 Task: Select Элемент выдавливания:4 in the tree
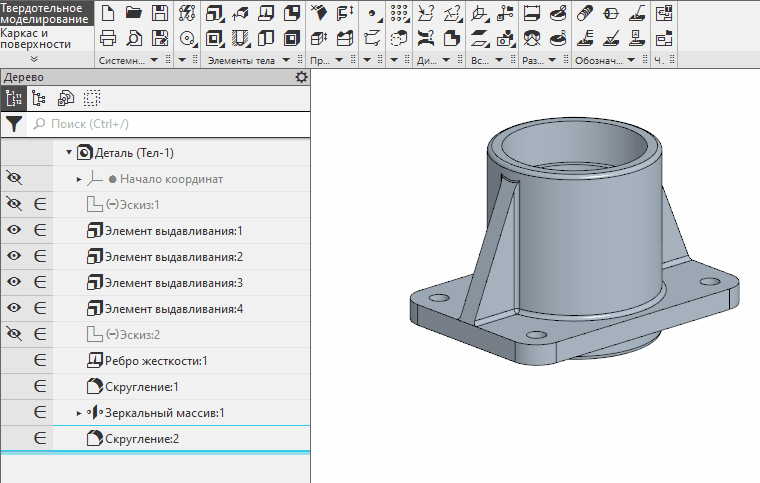(x=174, y=309)
